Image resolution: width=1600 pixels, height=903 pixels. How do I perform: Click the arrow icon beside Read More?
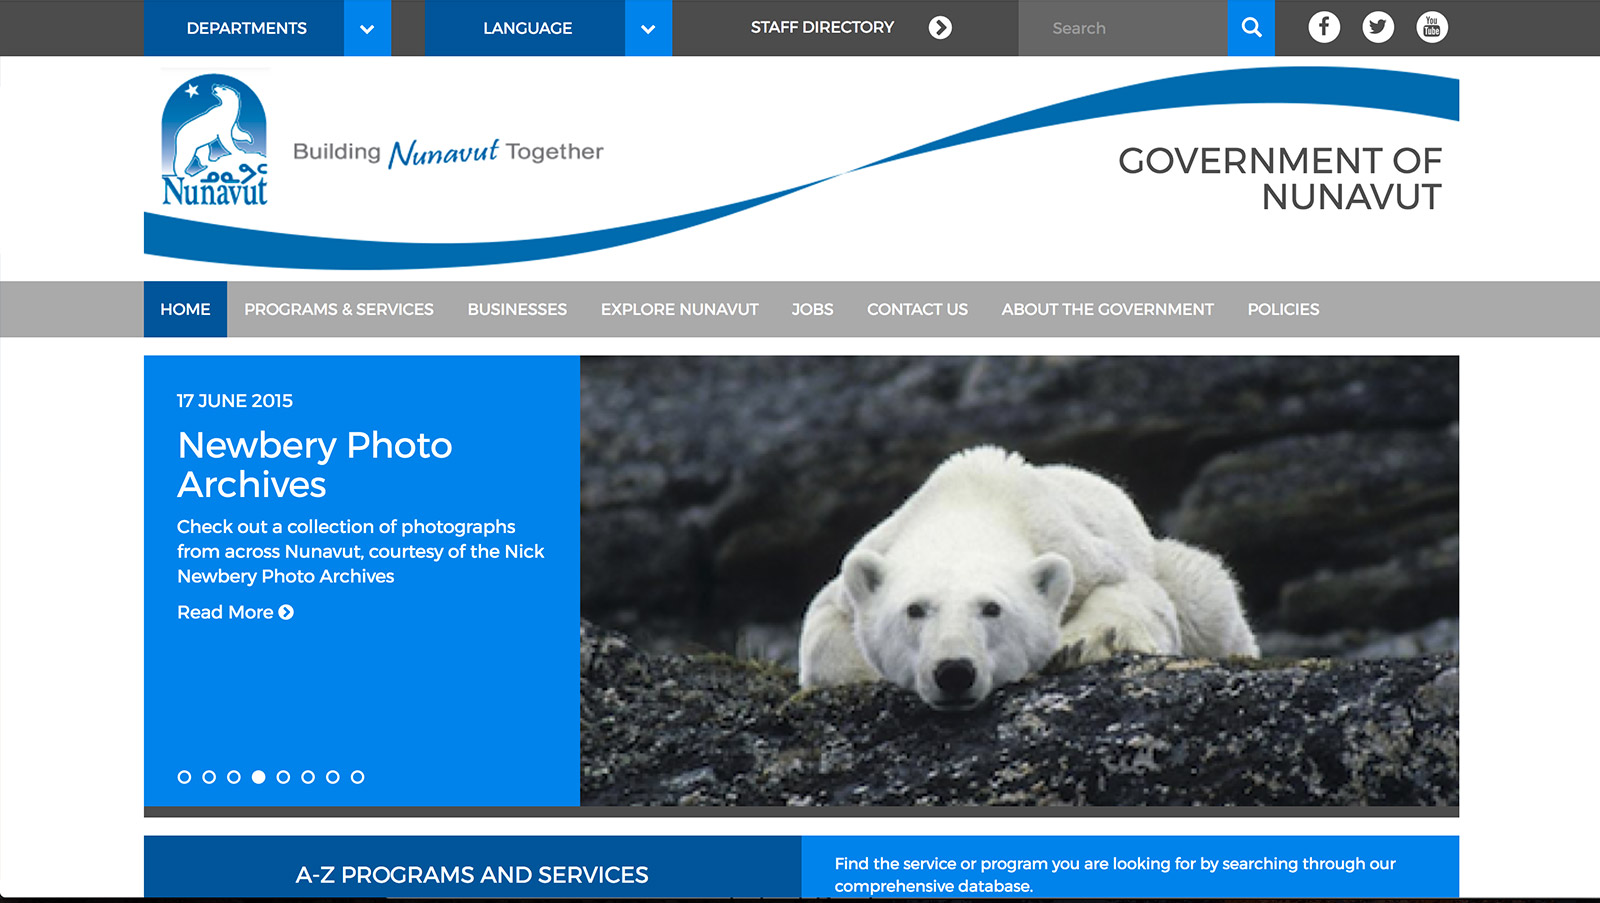pyautogui.click(x=286, y=612)
